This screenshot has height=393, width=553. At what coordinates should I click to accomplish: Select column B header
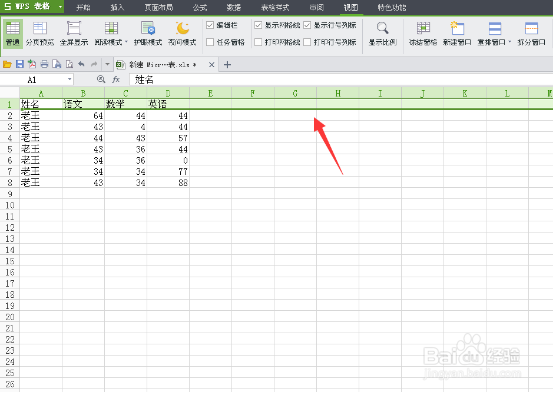tap(83, 93)
